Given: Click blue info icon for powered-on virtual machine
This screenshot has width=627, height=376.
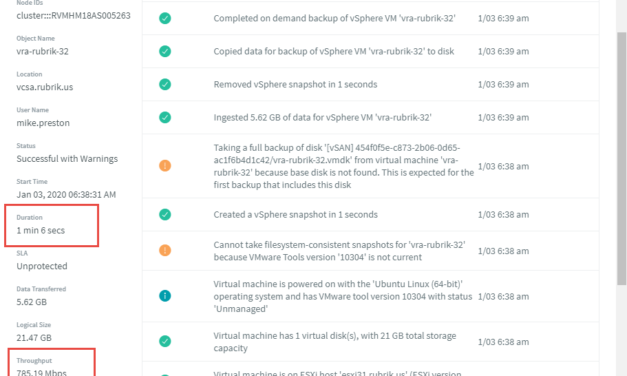Looking at the screenshot, I should tap(165, 296).
